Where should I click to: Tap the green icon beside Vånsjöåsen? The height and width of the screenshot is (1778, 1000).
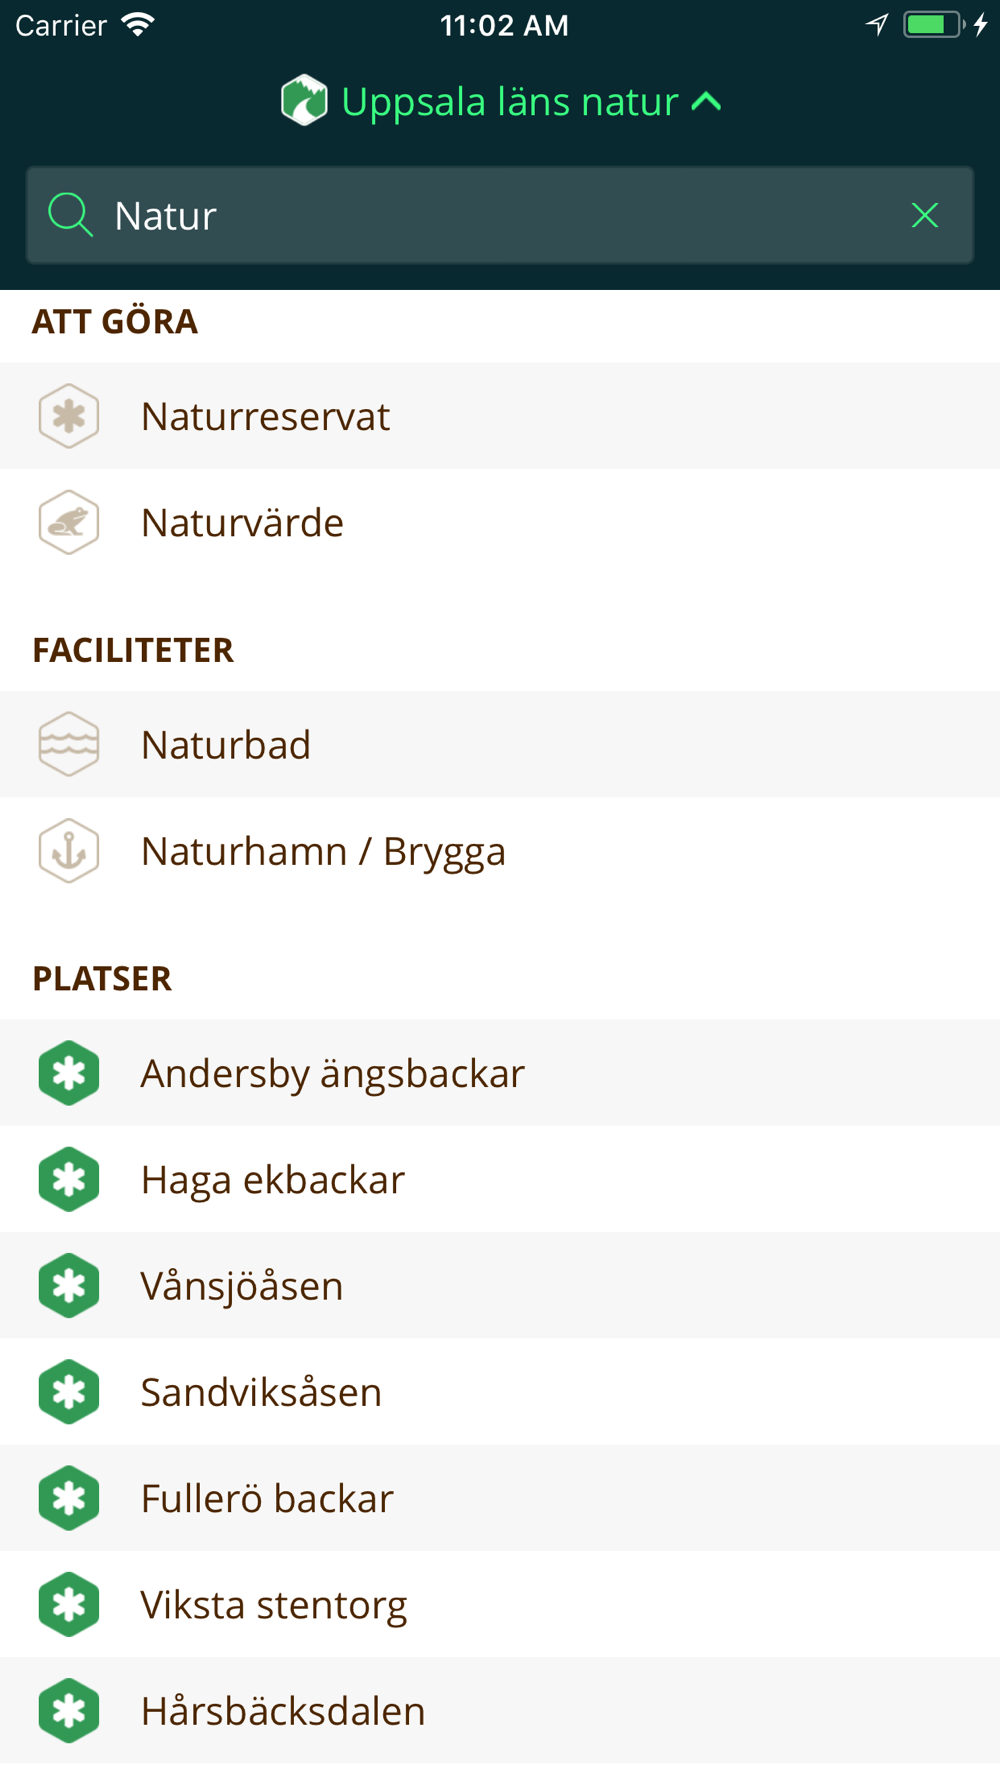point(69,1285)
